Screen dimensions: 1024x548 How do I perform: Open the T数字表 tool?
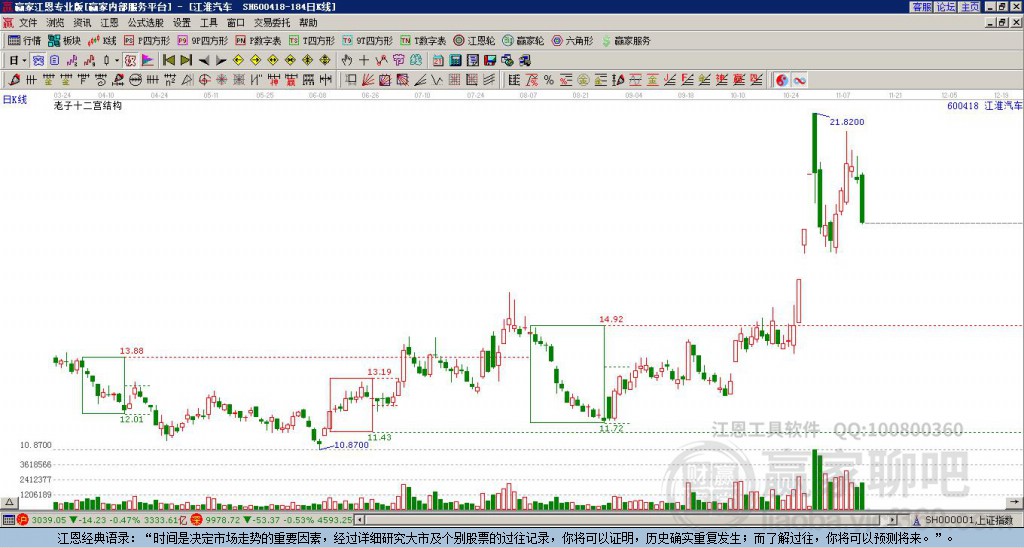click(x=423, y=40)
